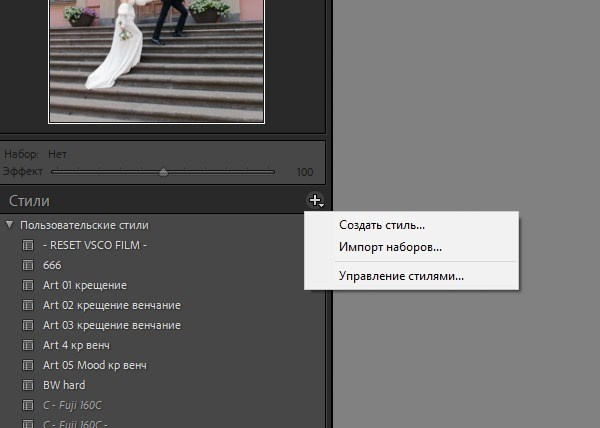Click the 'Эффект' amount slider handle

tap(163, 172)
